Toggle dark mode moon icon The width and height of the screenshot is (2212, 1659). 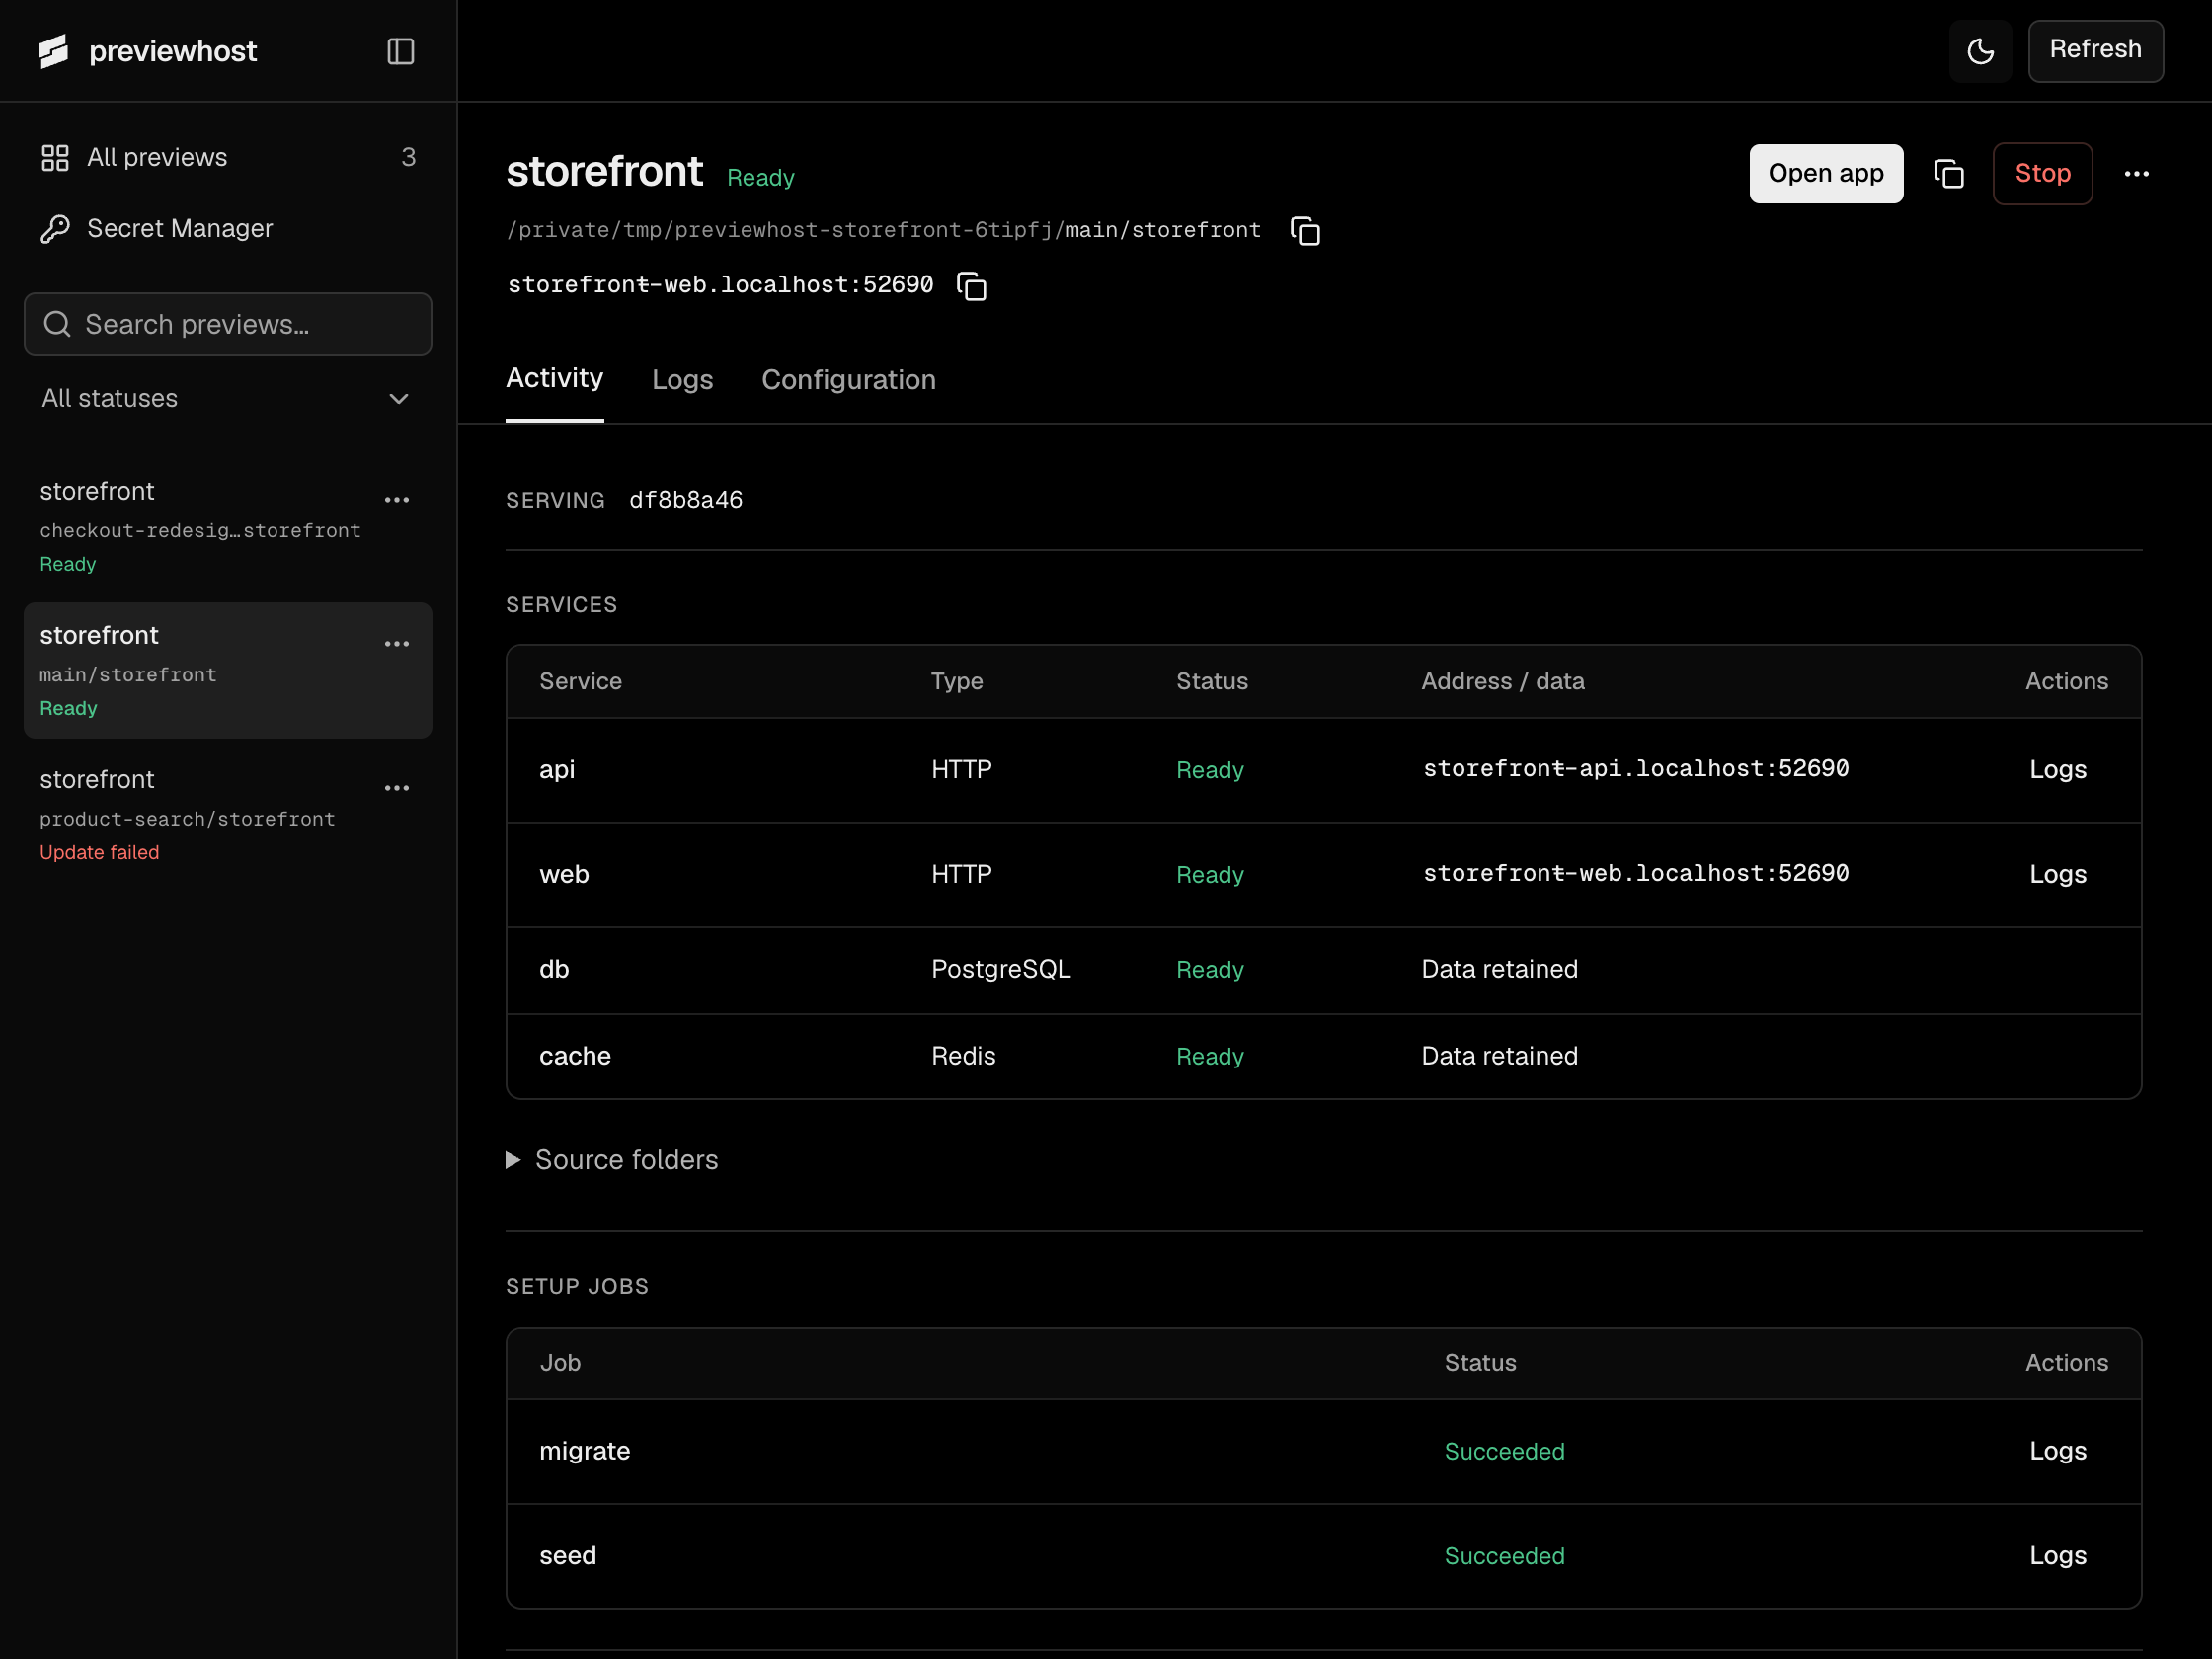point(1980,51)
